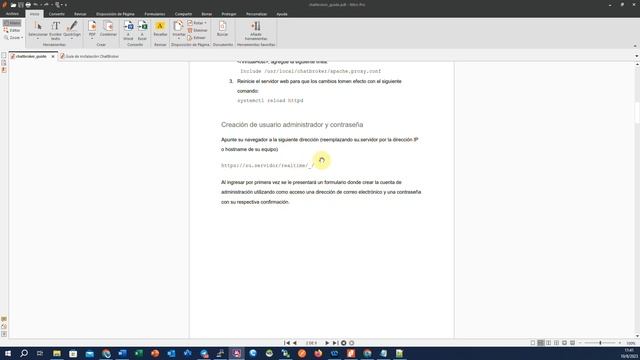The image size is (640, 360).
Task: Go to the previous page
Action: (x=295, y=343)
